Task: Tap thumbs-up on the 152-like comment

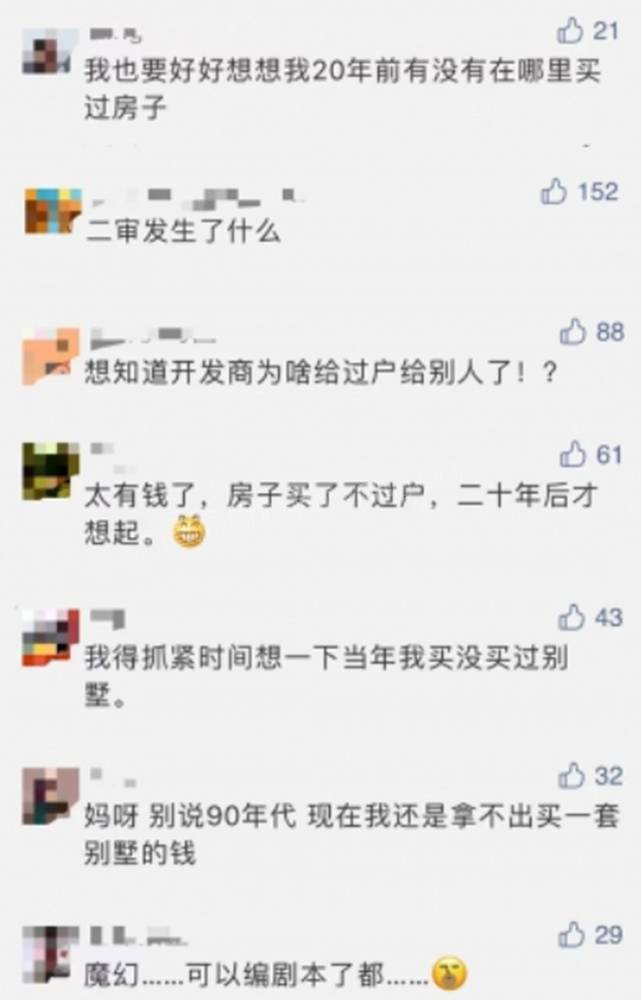Action: coord(554,191)
